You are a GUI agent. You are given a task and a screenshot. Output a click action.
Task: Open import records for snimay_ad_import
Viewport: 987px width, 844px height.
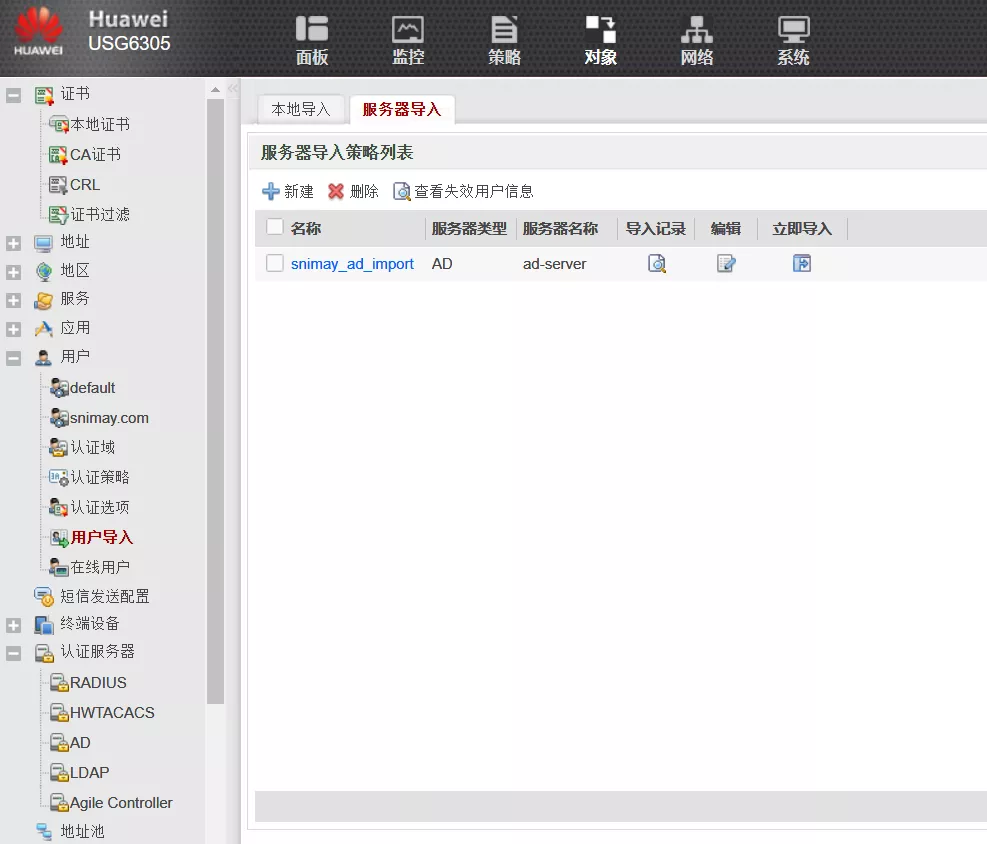click(656, 264)
